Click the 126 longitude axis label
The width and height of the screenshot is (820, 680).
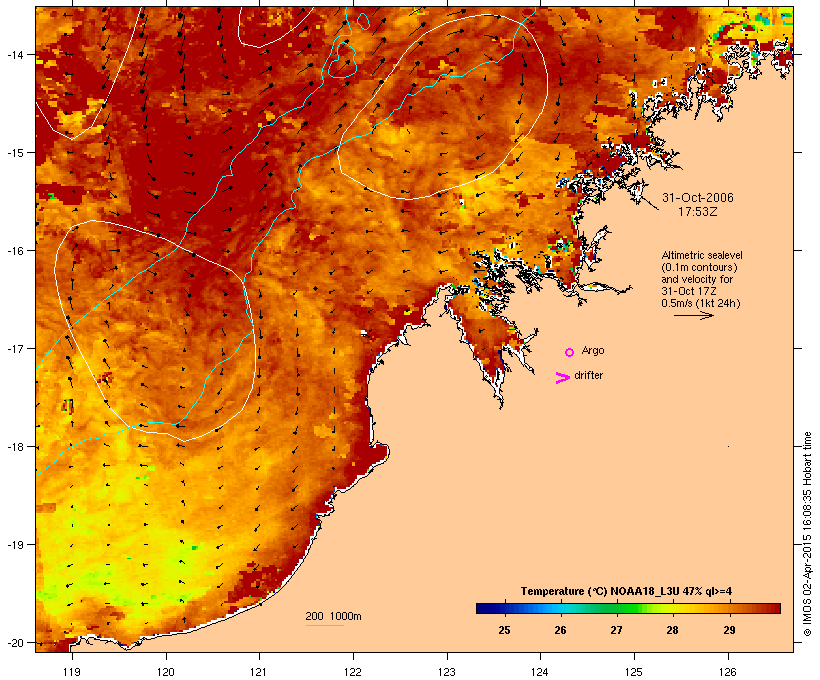[728, 672]
